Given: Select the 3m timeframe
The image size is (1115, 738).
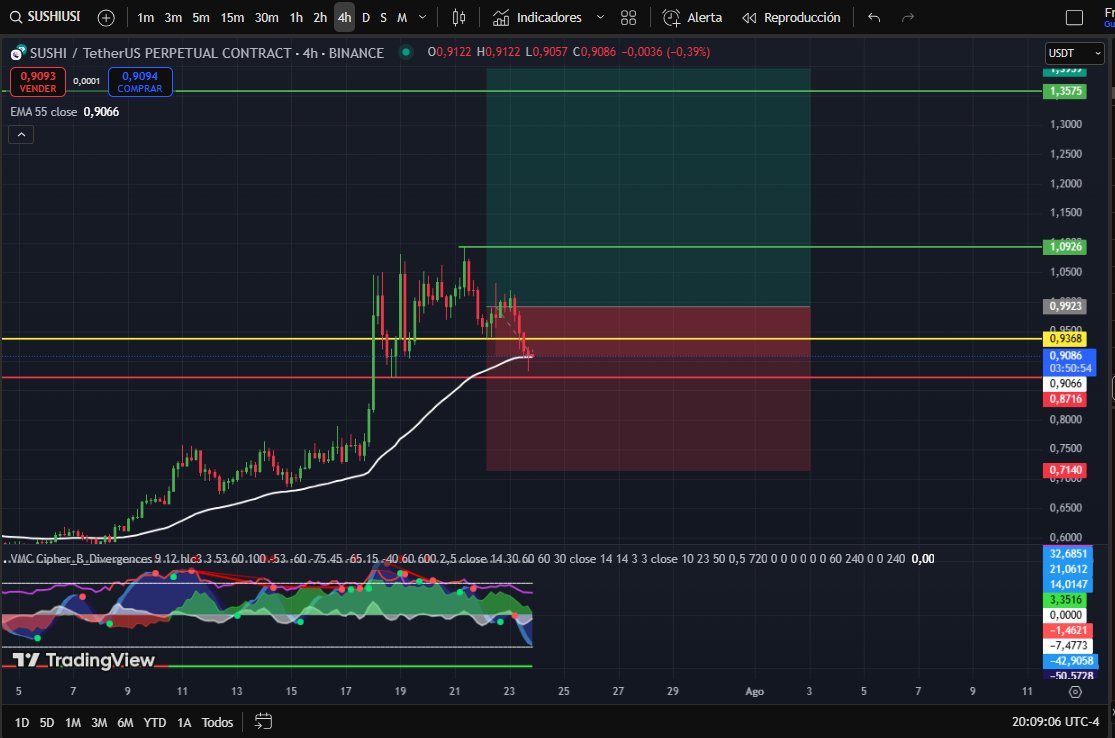Looking at the screenshot, I should tap(174, 18).
